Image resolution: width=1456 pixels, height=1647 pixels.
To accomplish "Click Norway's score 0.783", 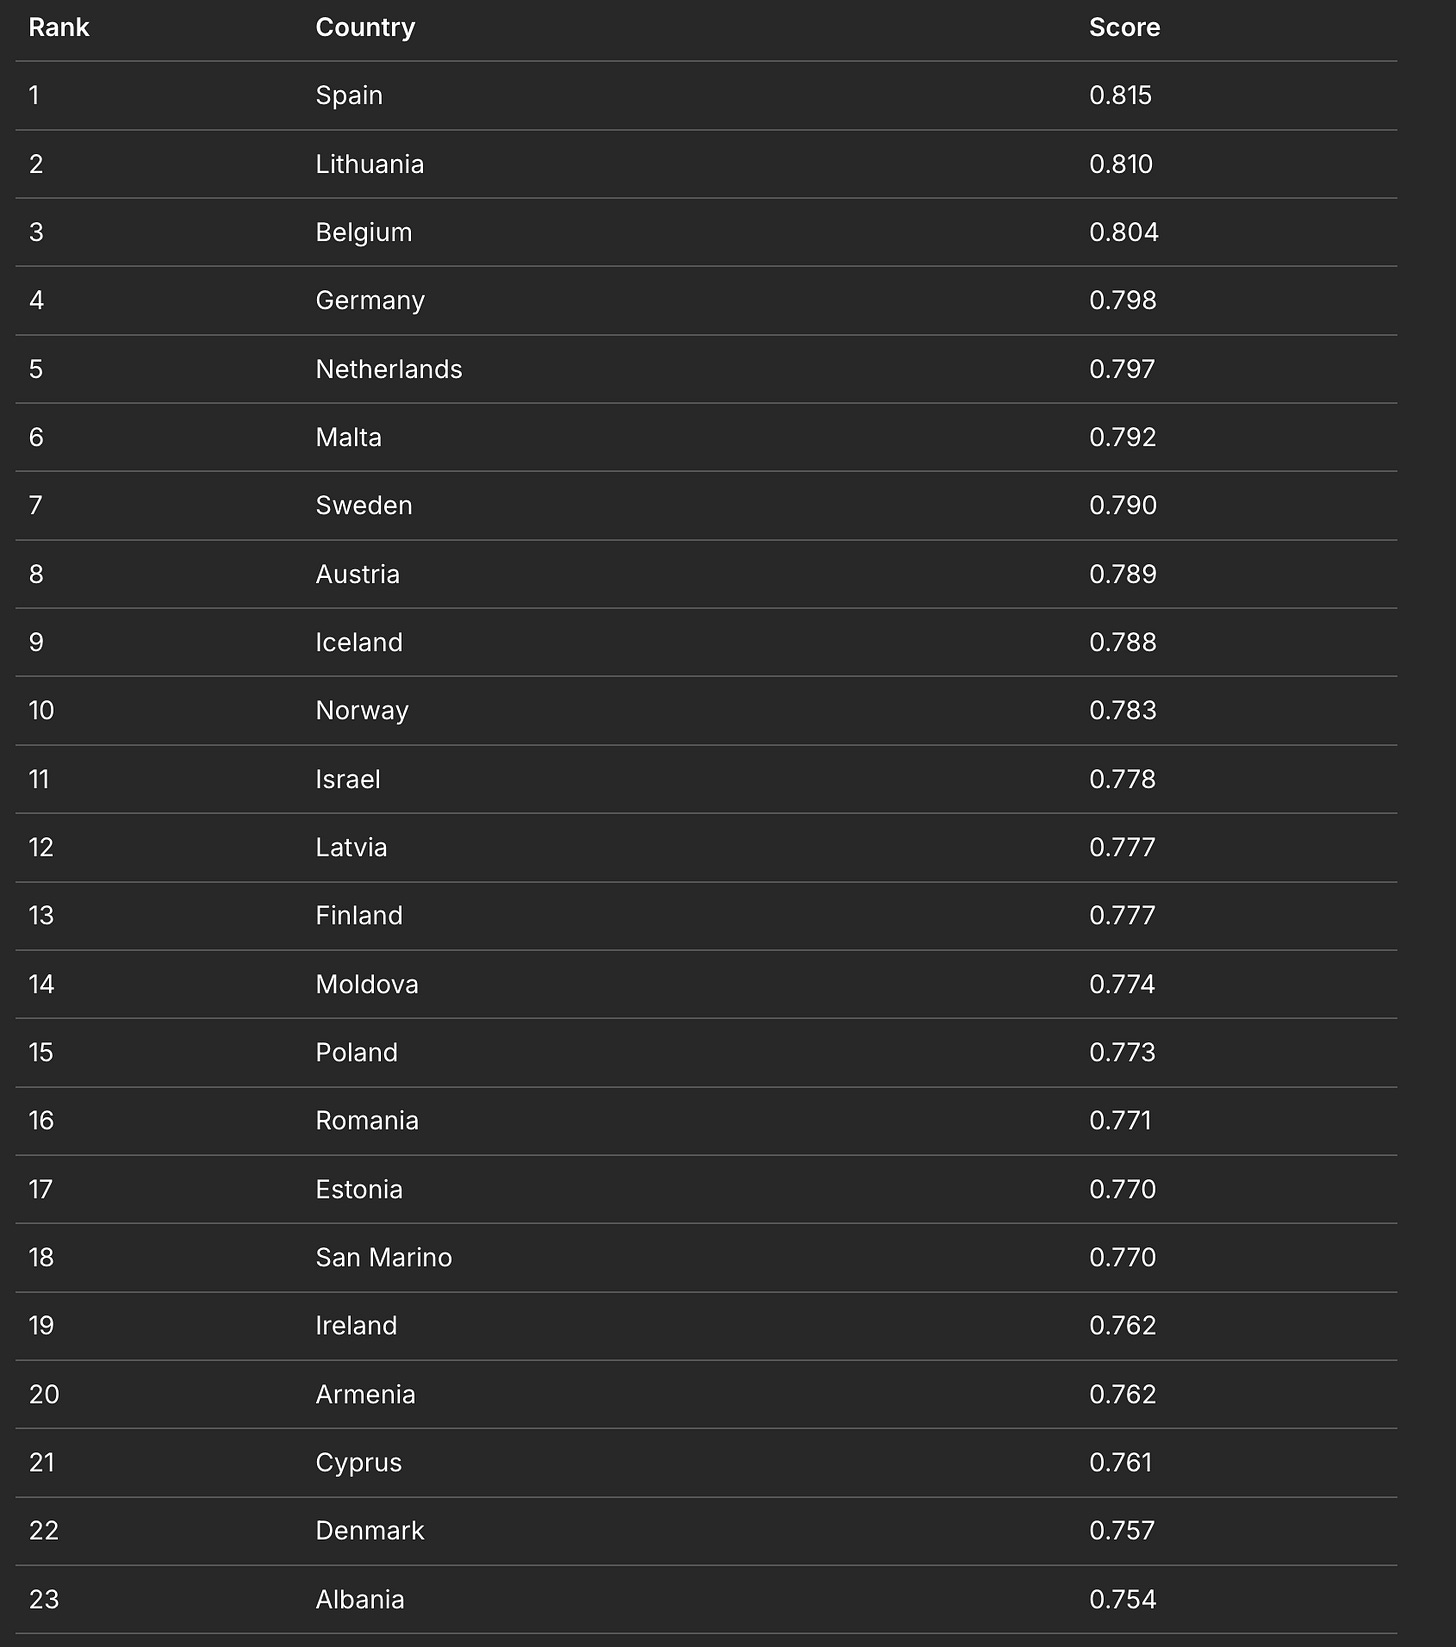I will pos(1123,710).
